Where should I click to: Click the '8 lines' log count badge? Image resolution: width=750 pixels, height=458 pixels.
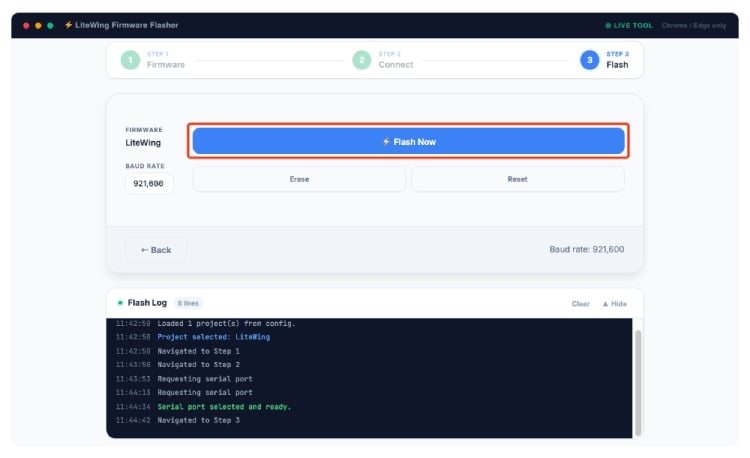[x=189, y=303]
